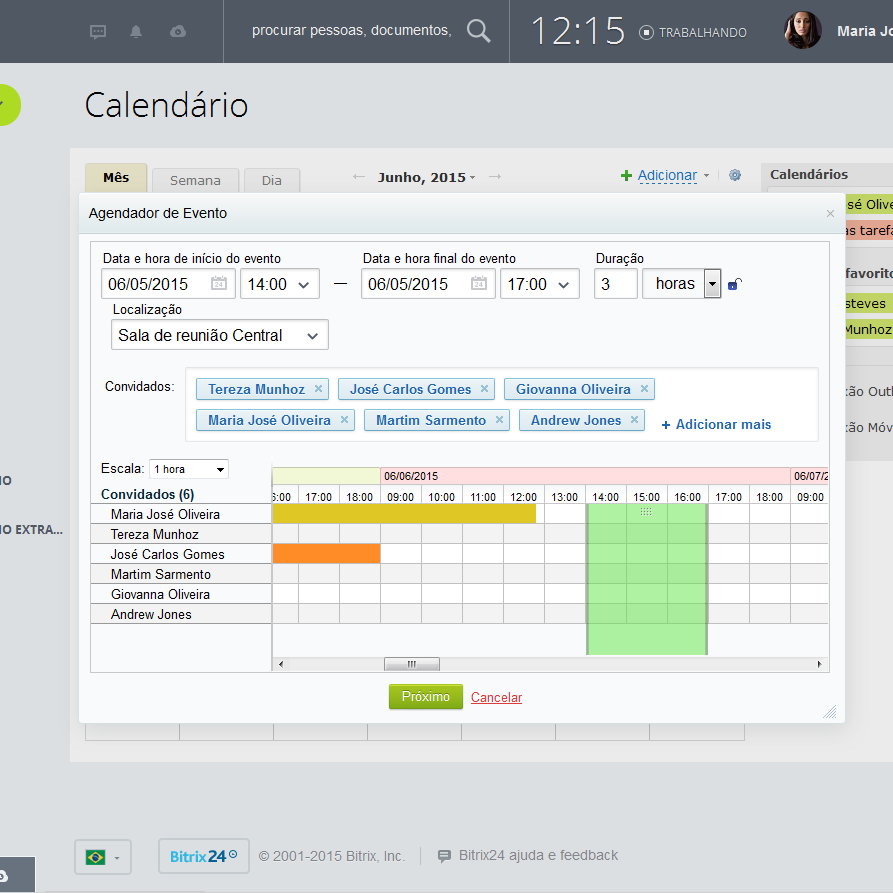
Task: Expand the start time 14:00 dropdown
Action: (280, 284)
